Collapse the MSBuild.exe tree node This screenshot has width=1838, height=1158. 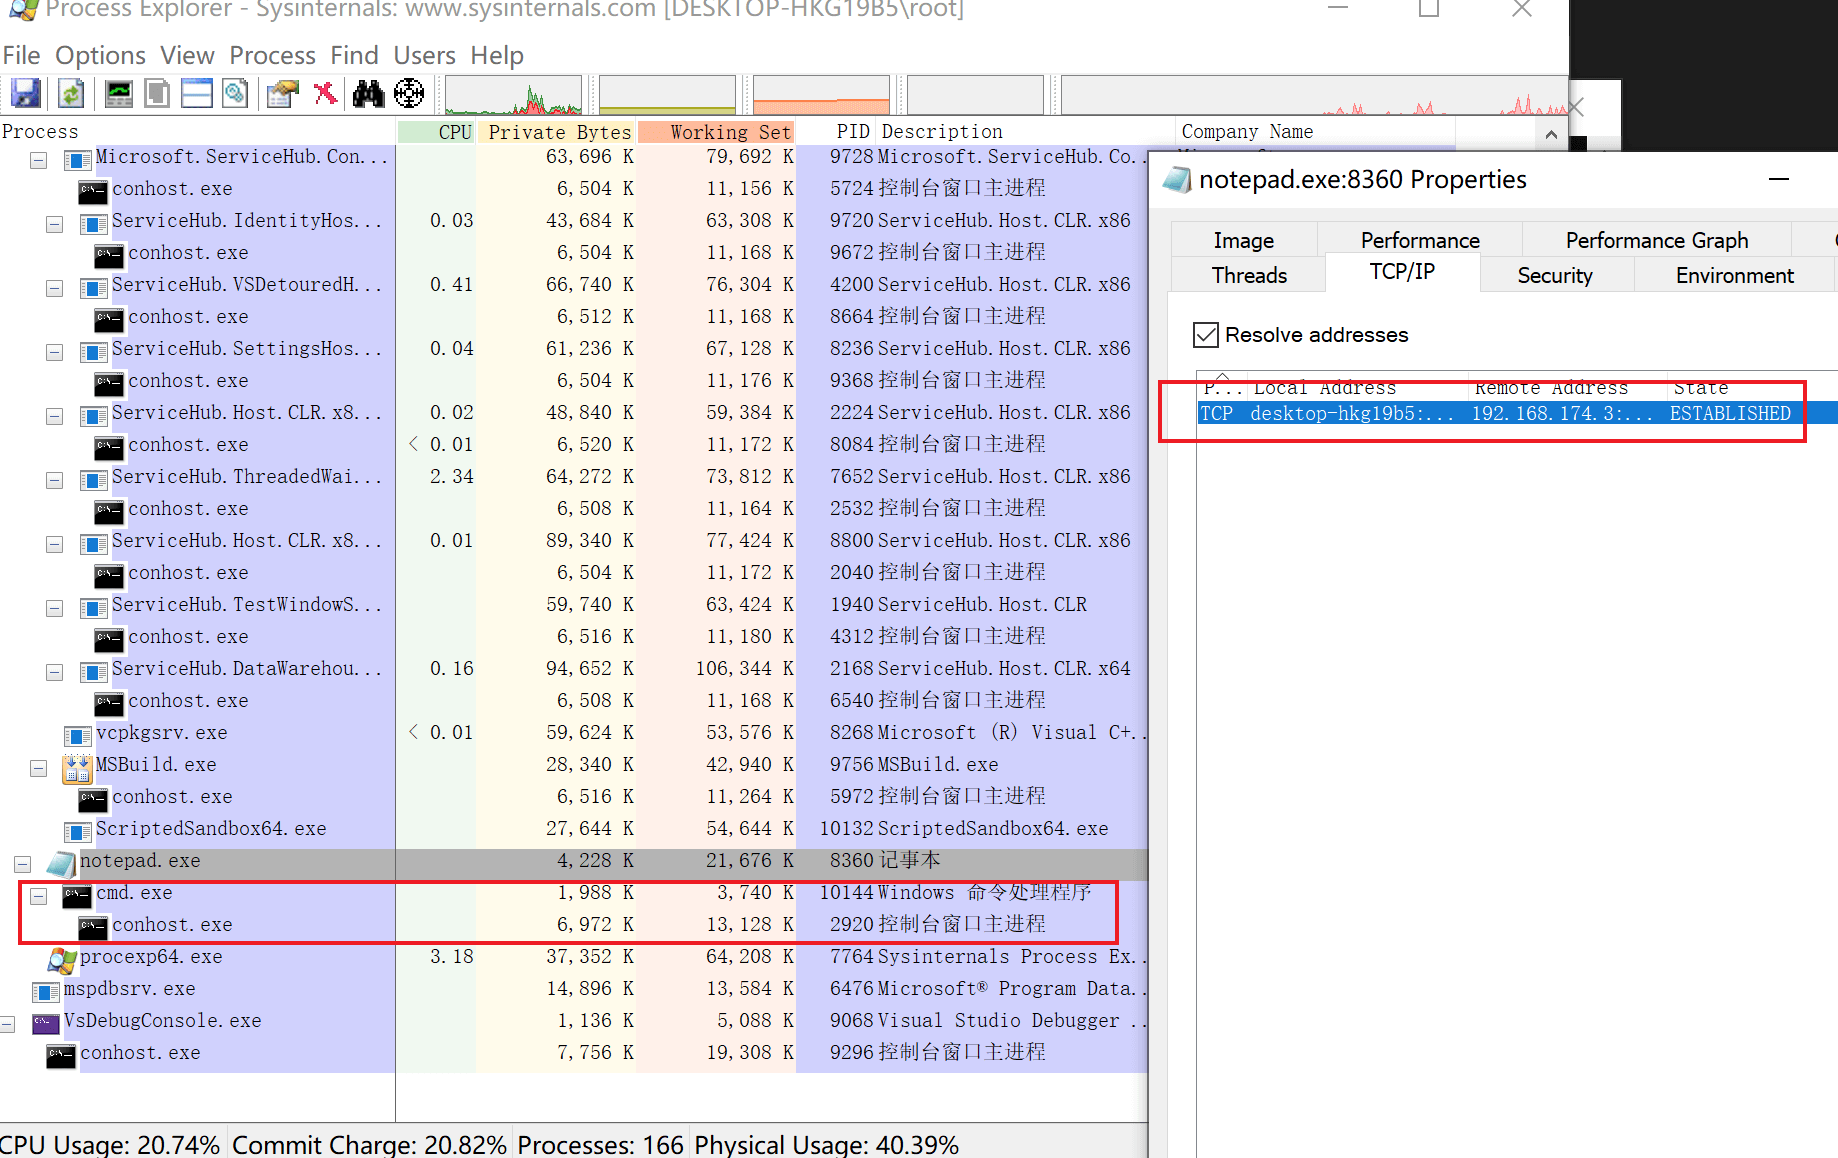(x=38, y=768)
